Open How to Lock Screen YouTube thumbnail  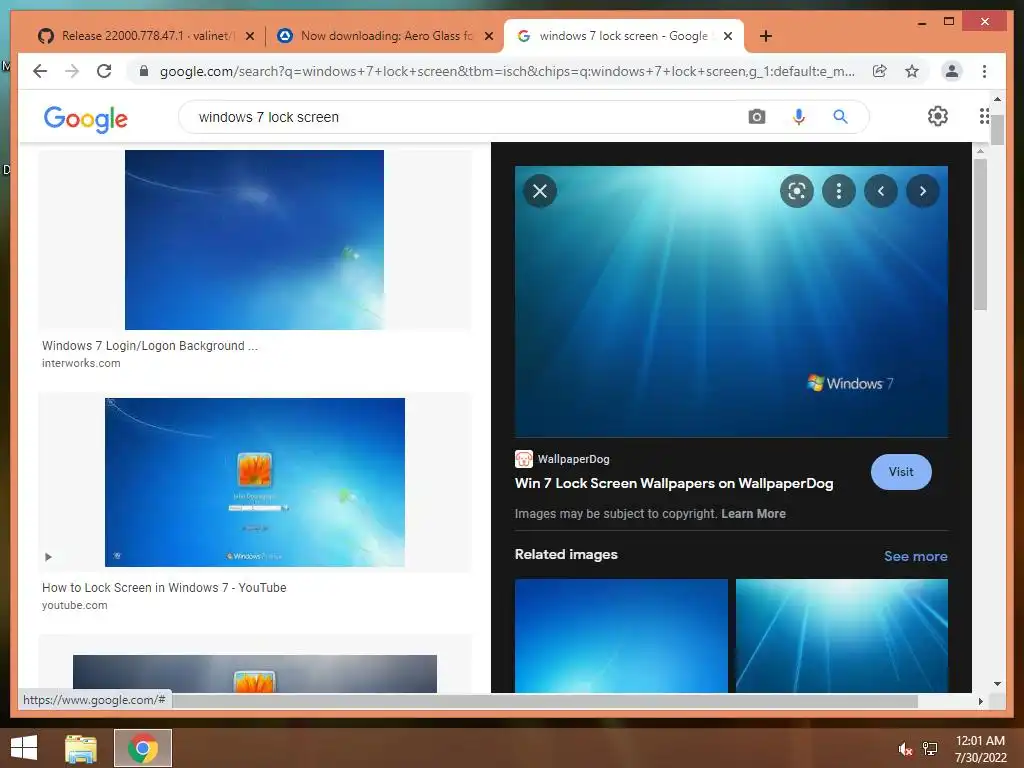pos(255,483)
